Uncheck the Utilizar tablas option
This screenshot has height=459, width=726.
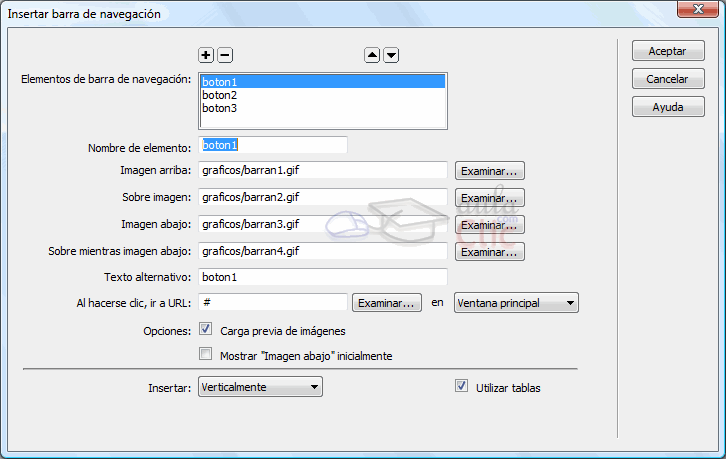(461, 386)
